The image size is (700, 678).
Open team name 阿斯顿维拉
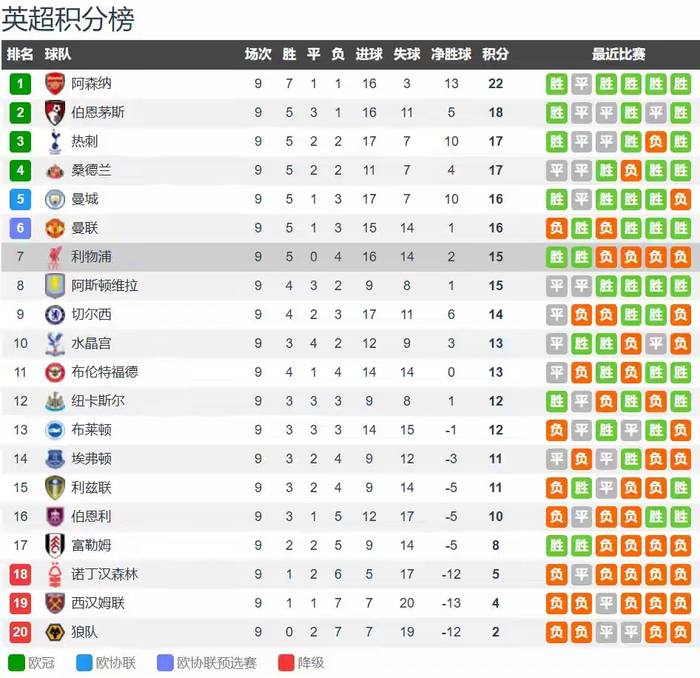104,286
